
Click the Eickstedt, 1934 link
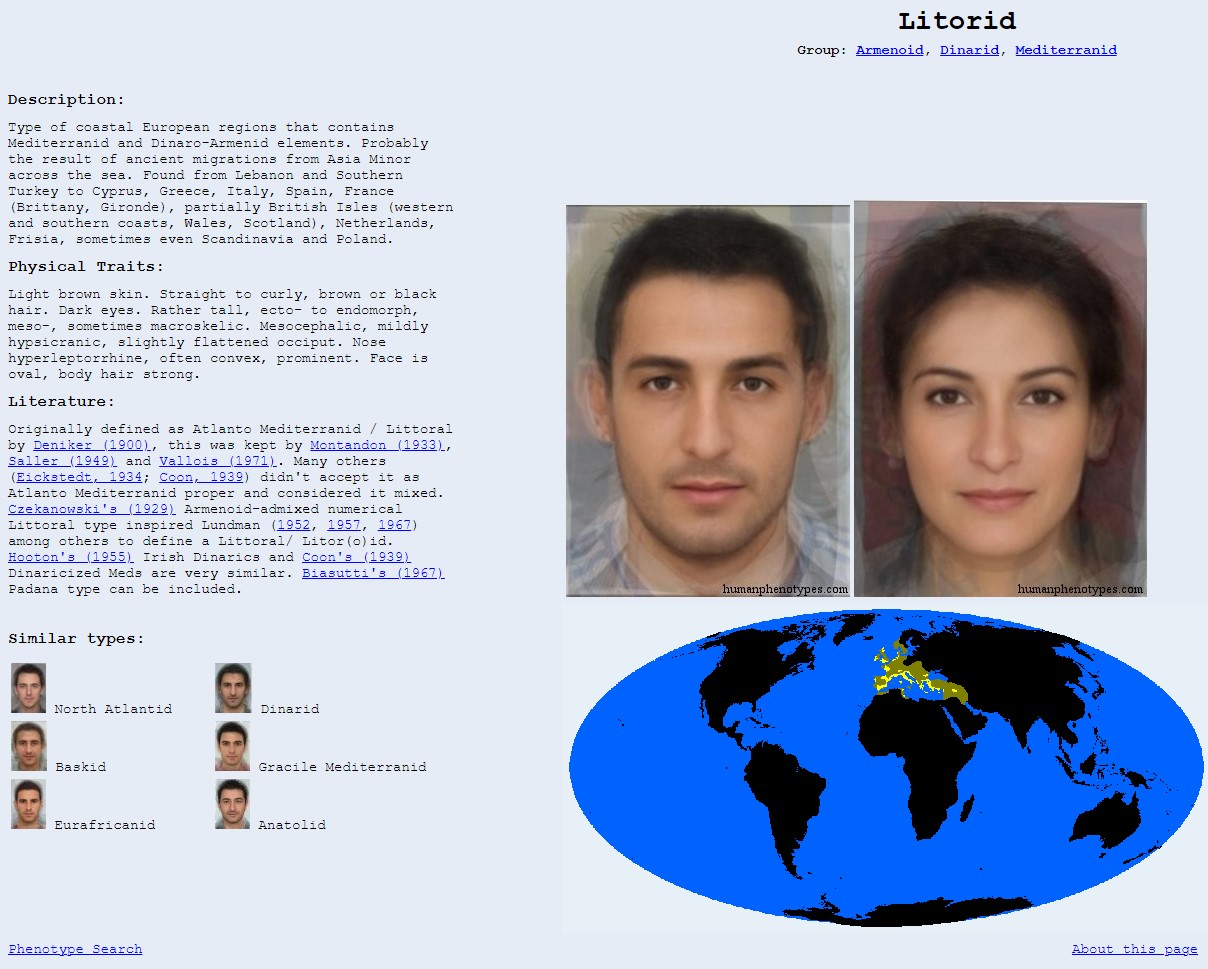coord(79,477)
